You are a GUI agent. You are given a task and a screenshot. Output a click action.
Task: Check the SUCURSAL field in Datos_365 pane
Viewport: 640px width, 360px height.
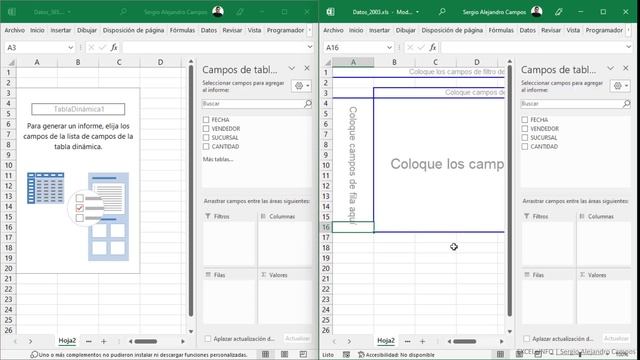[x=206, y=138]
